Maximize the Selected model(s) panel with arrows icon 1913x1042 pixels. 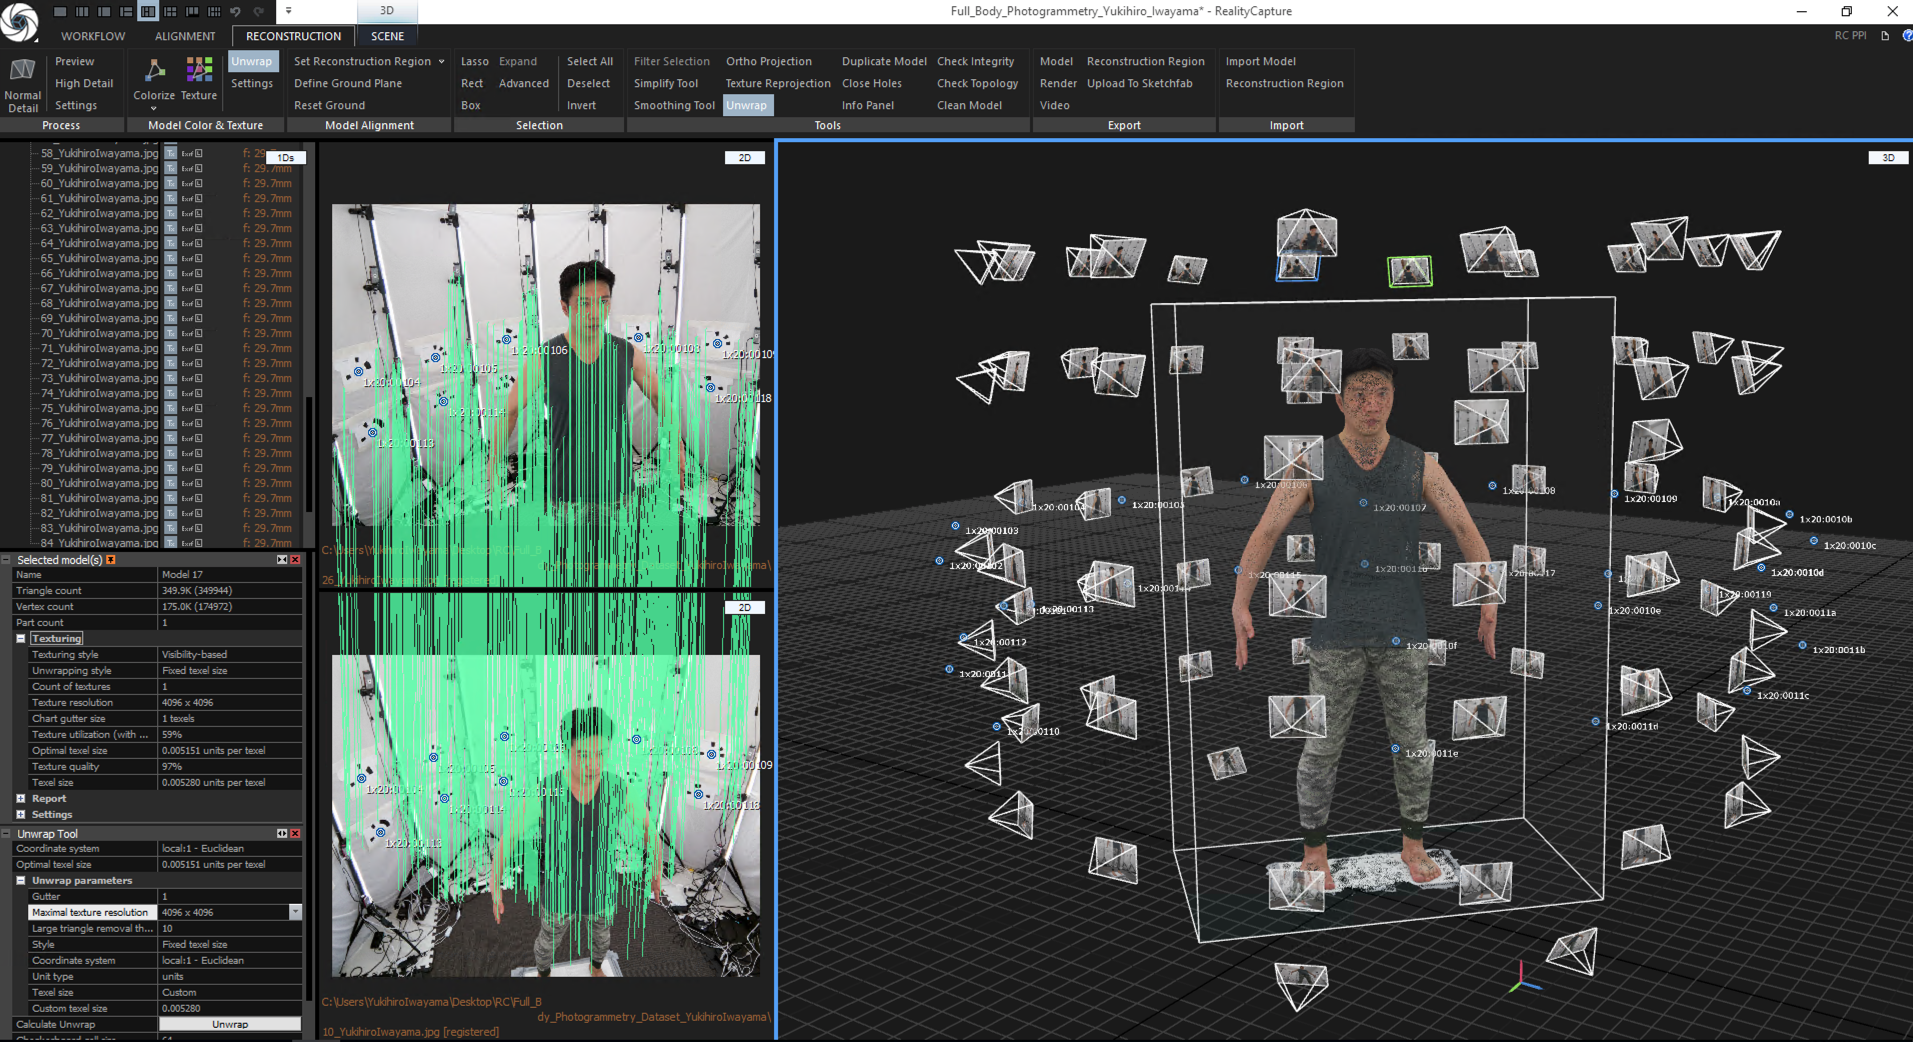pyautogui.click(x=282, y=560)
